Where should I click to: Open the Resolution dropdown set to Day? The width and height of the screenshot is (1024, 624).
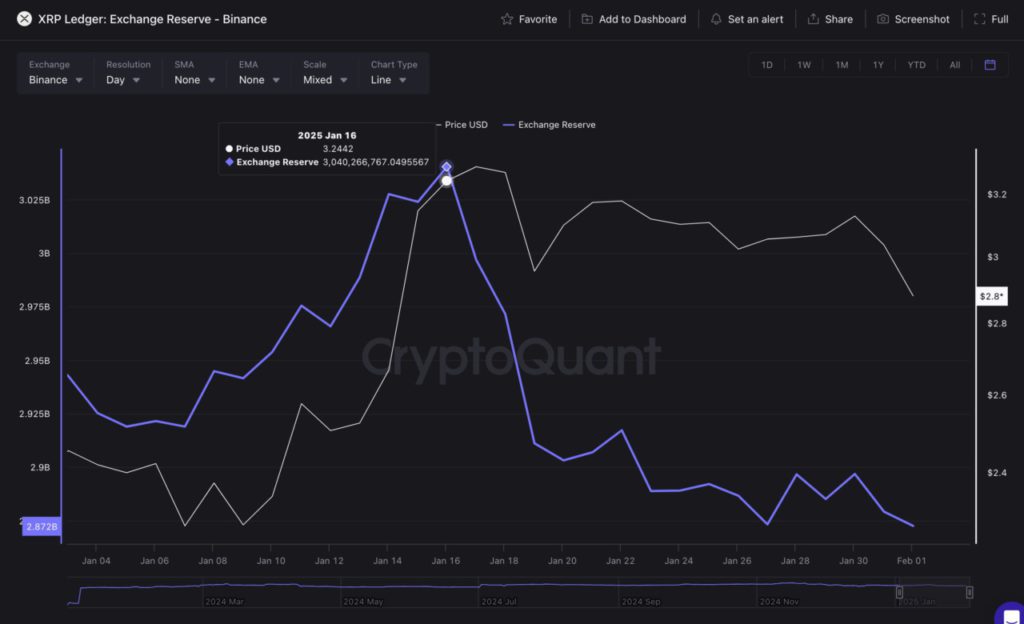pos(126,72)
